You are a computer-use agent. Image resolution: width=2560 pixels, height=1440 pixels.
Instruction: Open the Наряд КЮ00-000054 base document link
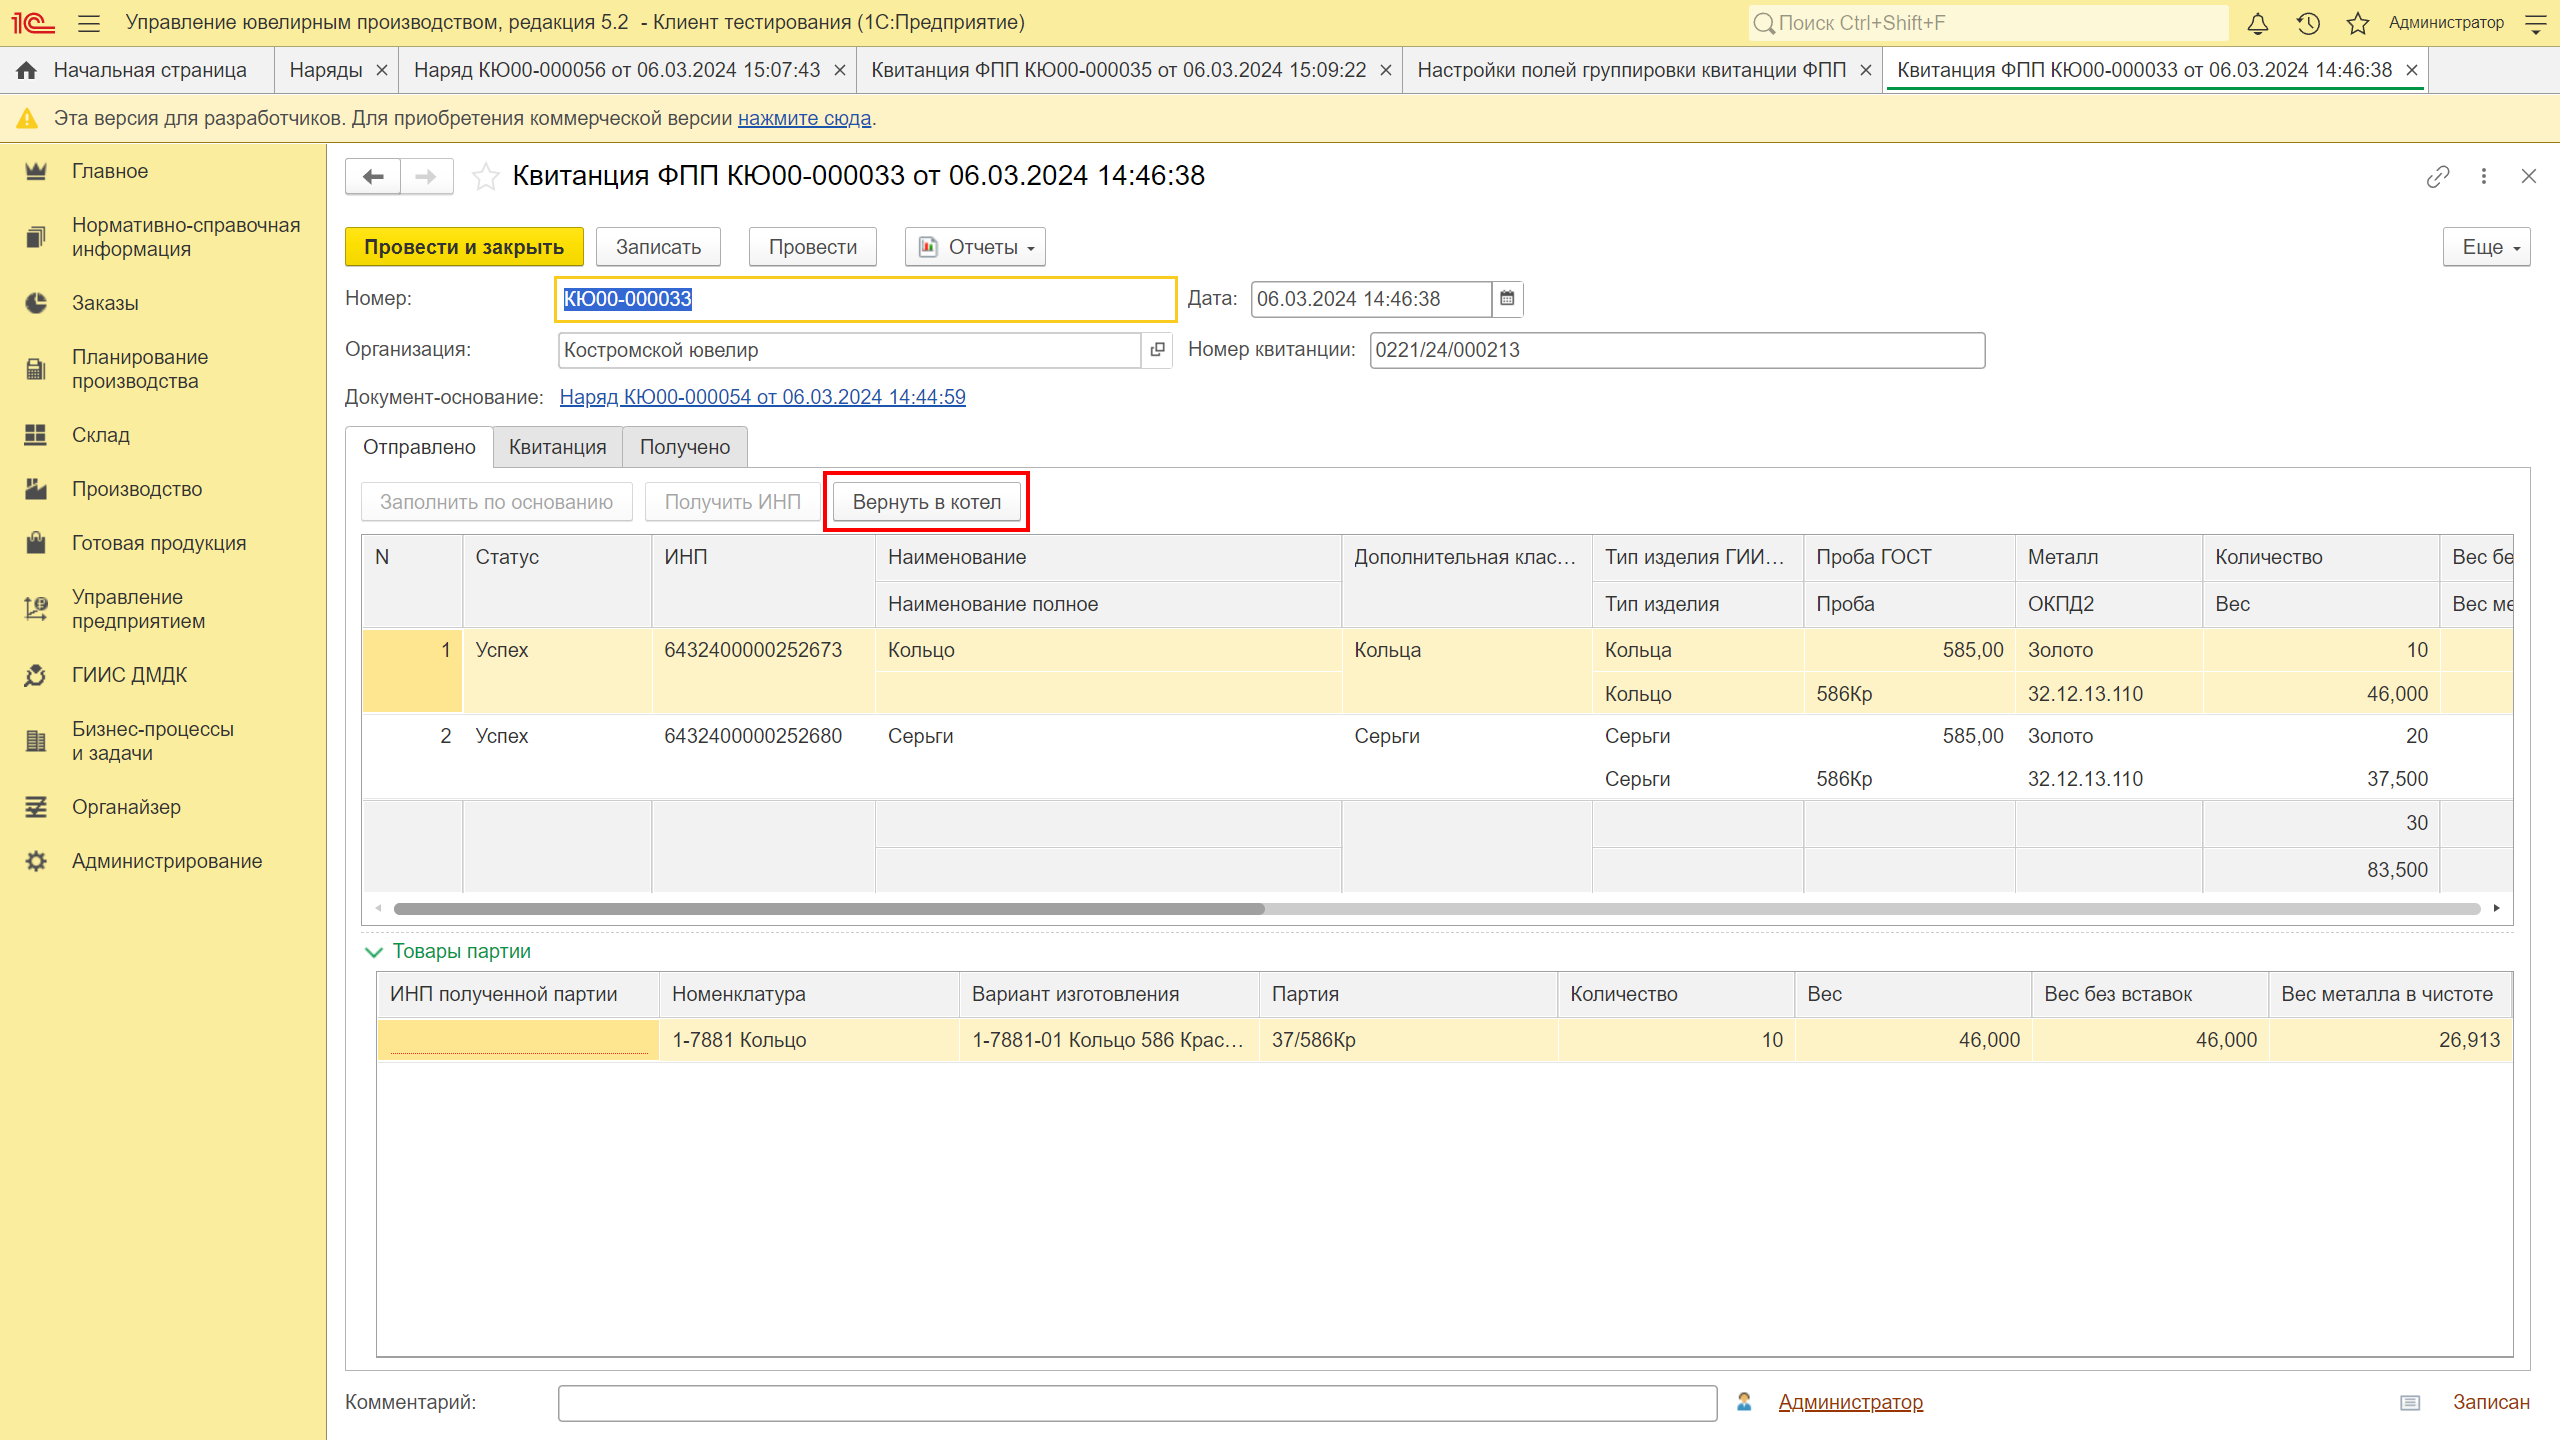click(x=762, y=397)
